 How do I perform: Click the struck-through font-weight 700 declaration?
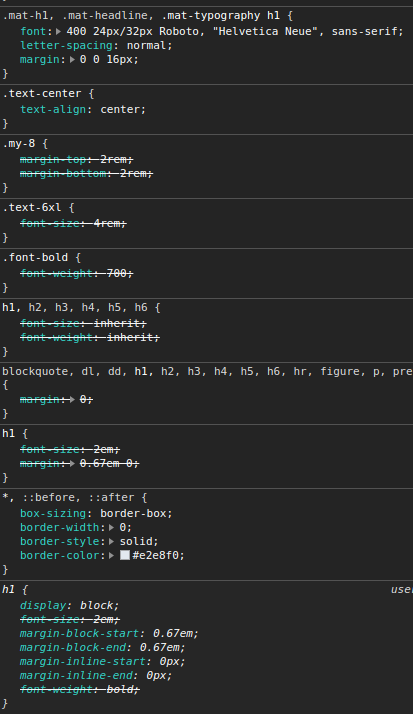click(76, 273)
